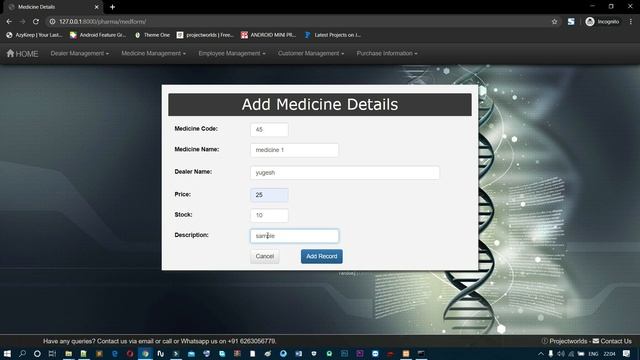Go back using the browser back arrow
The image size is (640, 360).
(x=9, y=22)
